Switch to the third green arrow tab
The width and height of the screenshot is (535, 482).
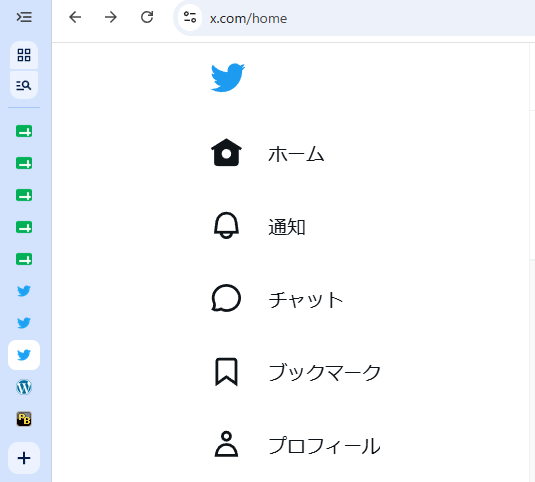(24, 195)
